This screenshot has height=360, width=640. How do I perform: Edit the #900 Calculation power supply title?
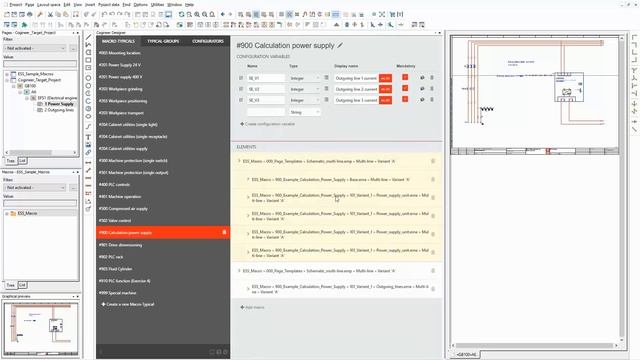click(340, 45)
